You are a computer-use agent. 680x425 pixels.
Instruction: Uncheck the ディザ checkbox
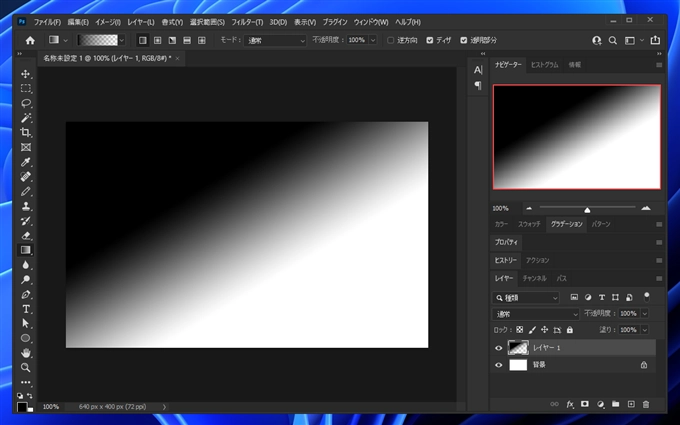pyautogui.click(x=430, y=40)
